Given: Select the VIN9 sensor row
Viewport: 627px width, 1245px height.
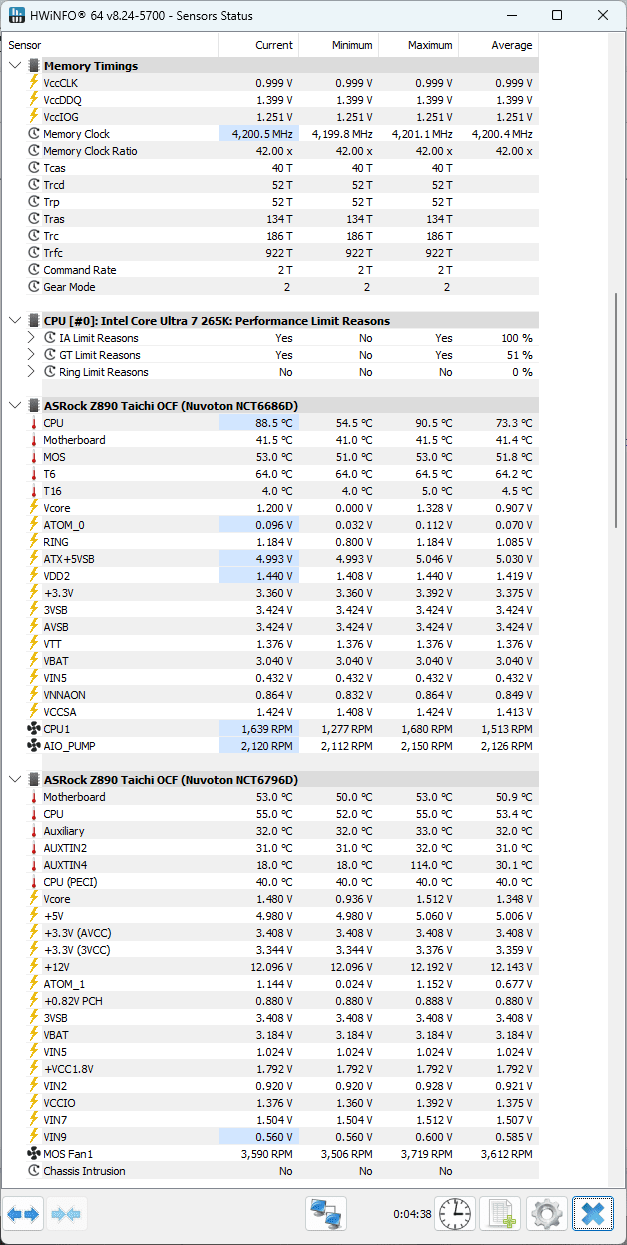Looking at the screenshot, I should coord(270,1137).
